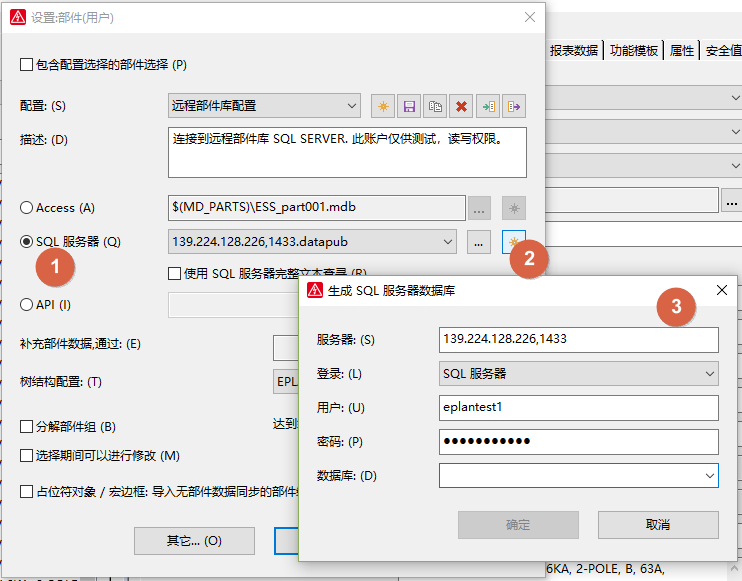This screenshot has height=581, width=742.
Task: Delete configuration with red X icon
Action: (x=461, y=106)
